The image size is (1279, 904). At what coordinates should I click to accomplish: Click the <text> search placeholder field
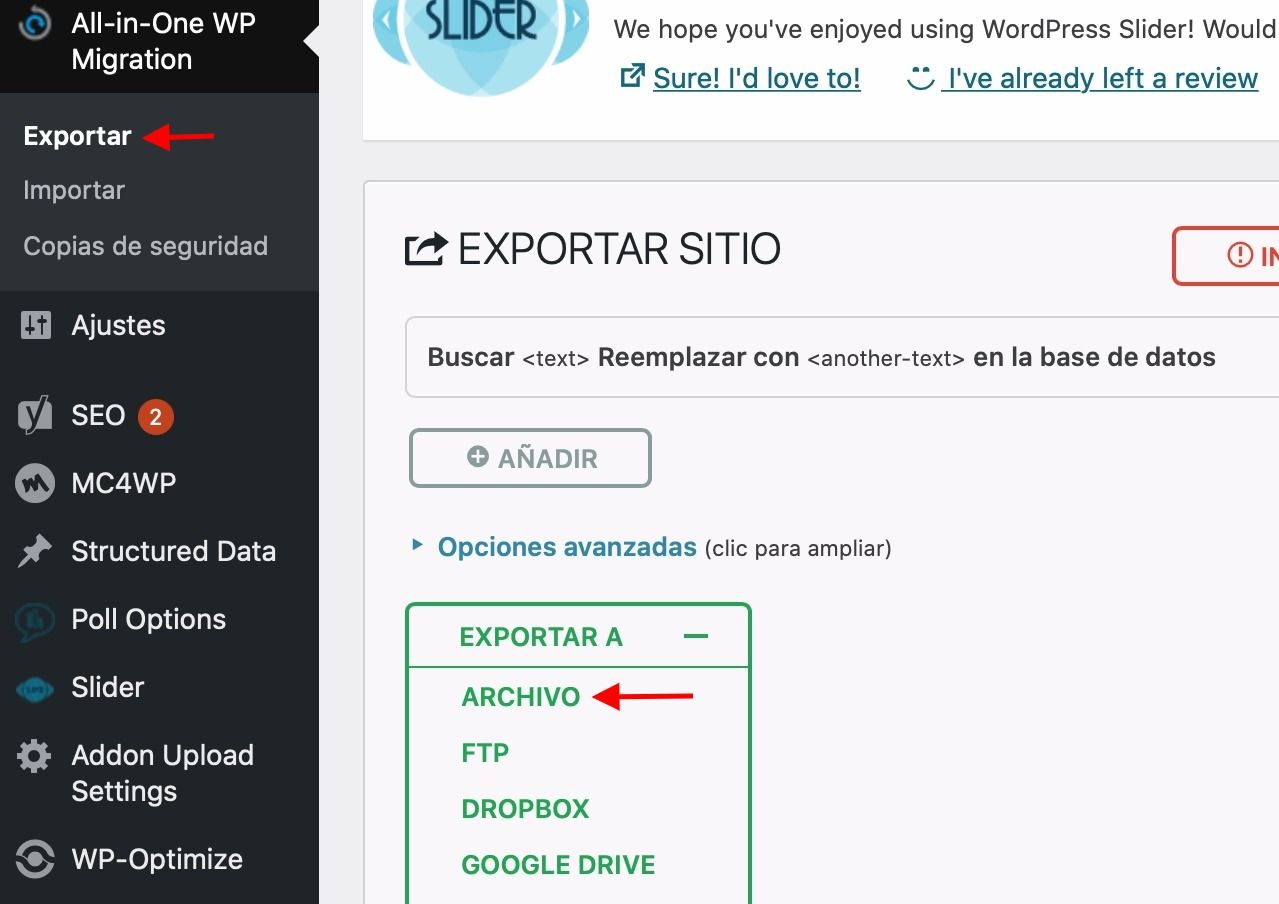[556, 359]
